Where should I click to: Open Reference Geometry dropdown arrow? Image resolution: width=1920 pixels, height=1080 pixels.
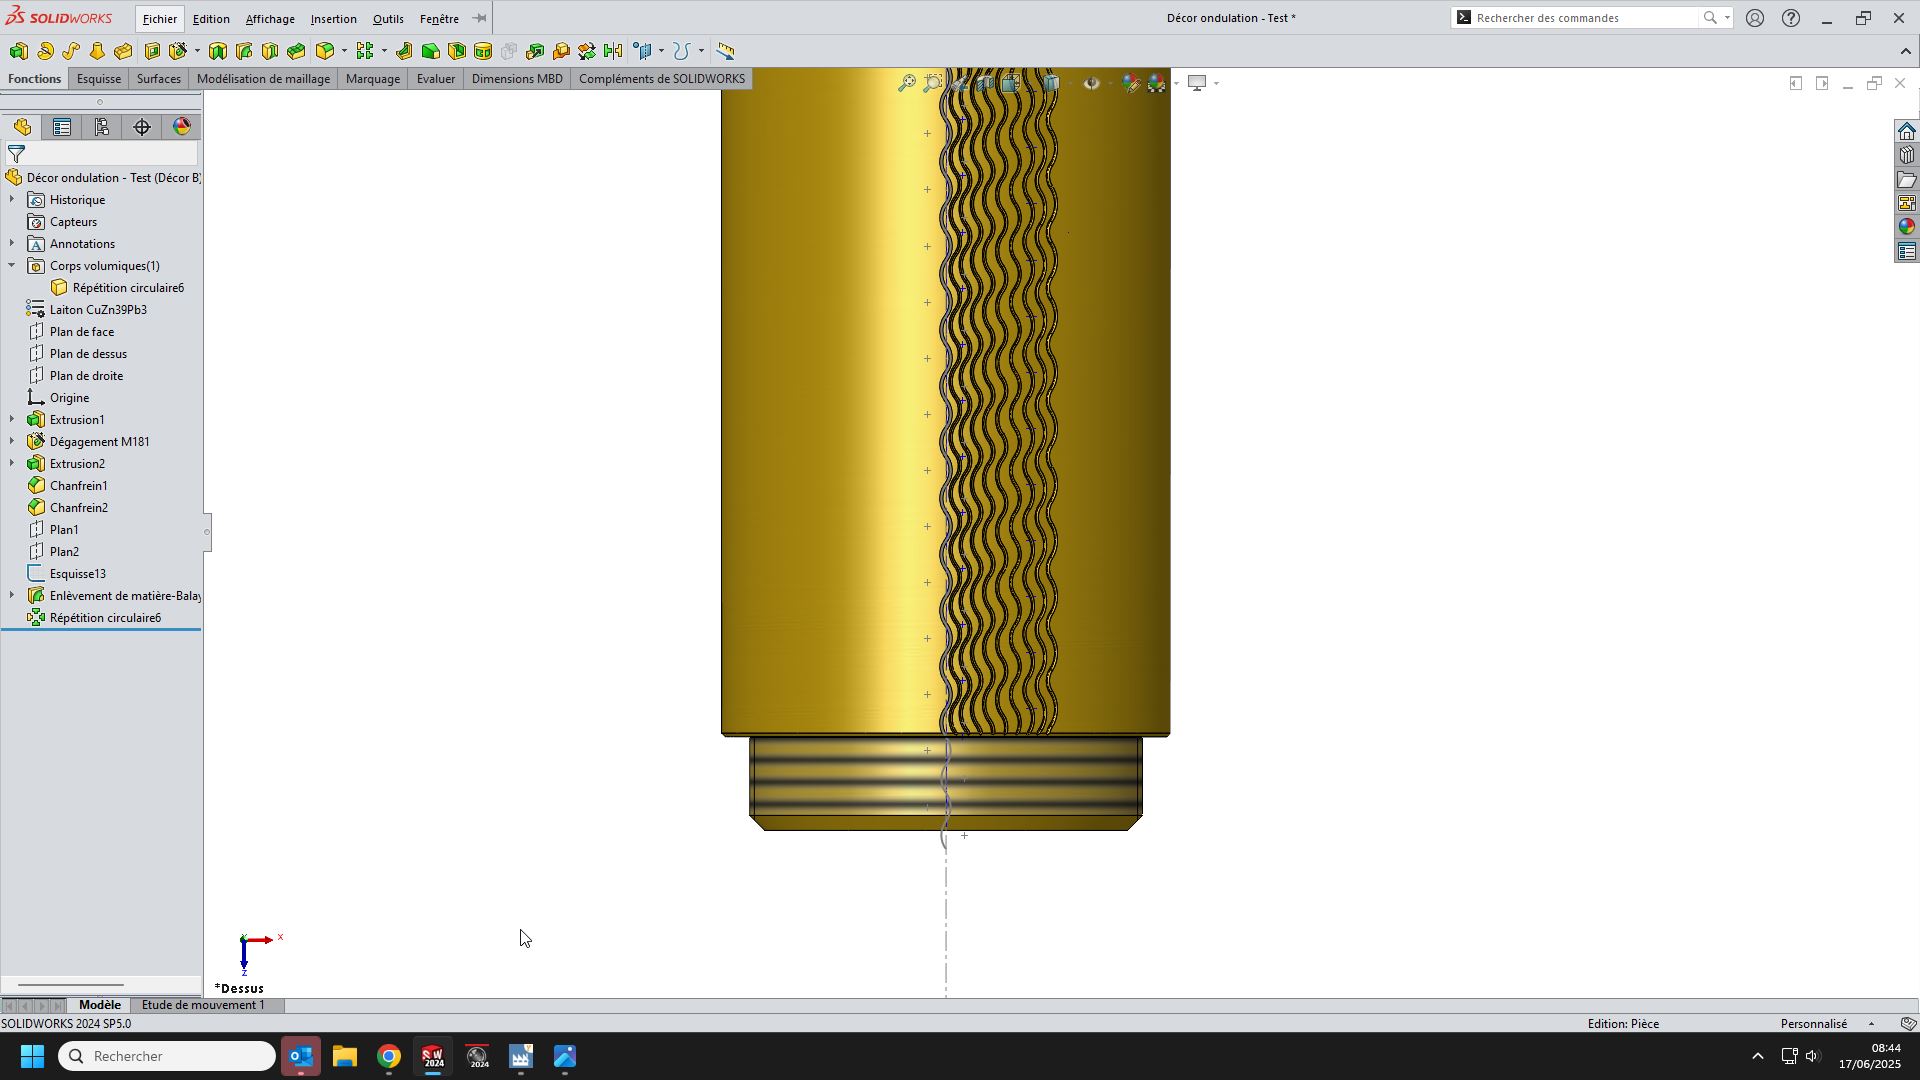click(661, 51)
